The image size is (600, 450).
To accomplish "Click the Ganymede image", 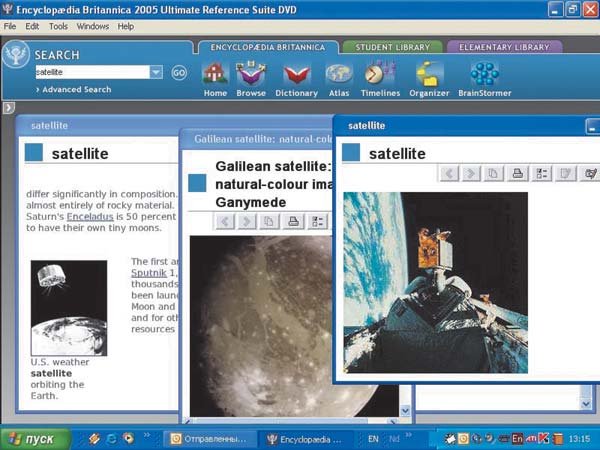I will point(261,326).
